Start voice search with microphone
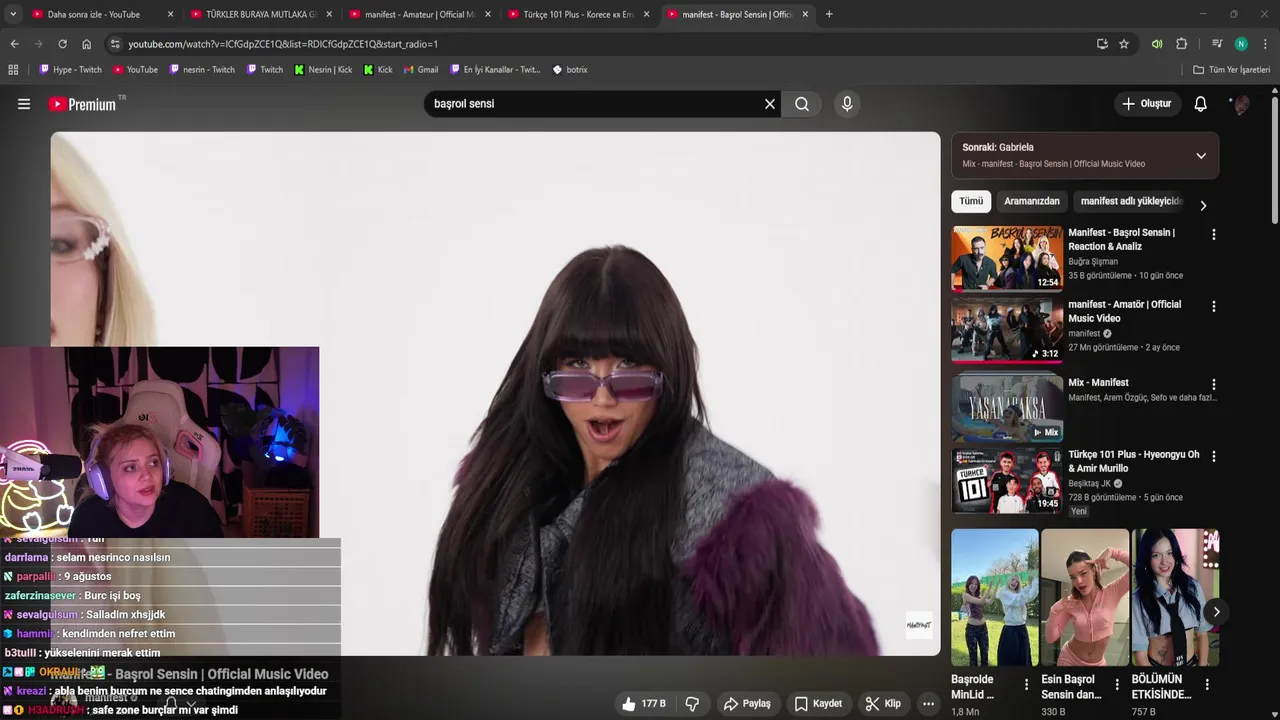Screen dimensions: 1280x720 point(847,104)
